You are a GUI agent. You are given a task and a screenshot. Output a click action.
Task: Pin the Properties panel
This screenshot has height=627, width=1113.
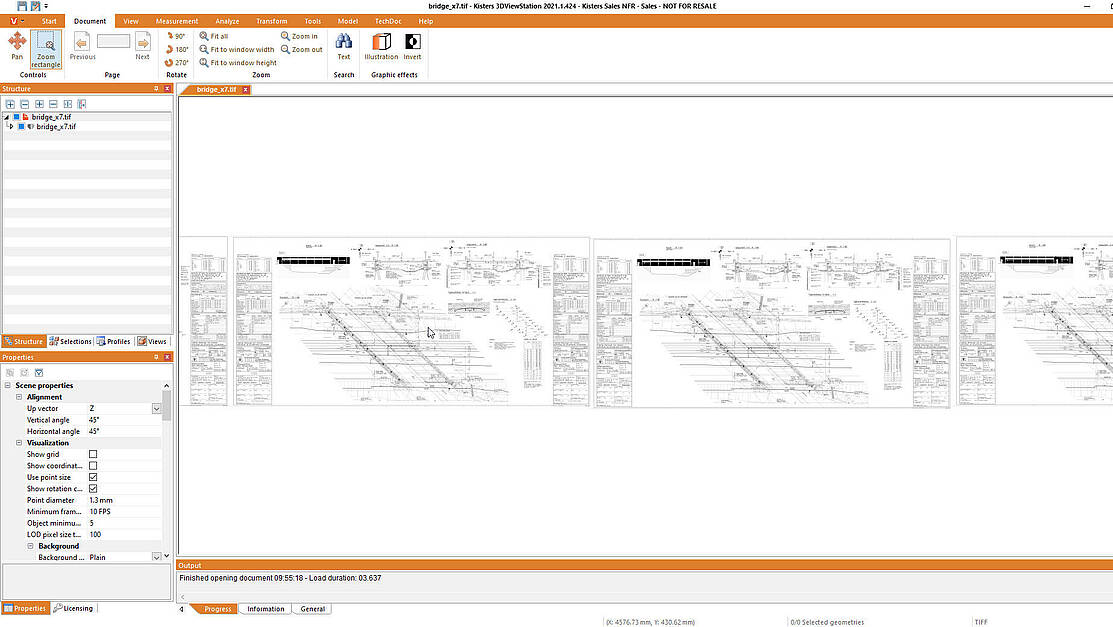tap(156, 357)
